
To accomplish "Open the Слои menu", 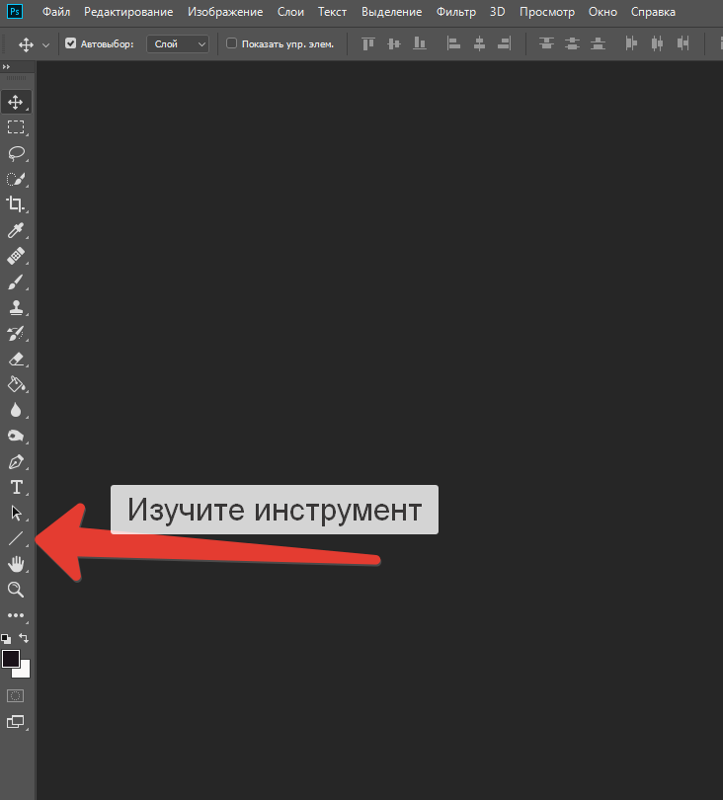I will pos(290,12).
